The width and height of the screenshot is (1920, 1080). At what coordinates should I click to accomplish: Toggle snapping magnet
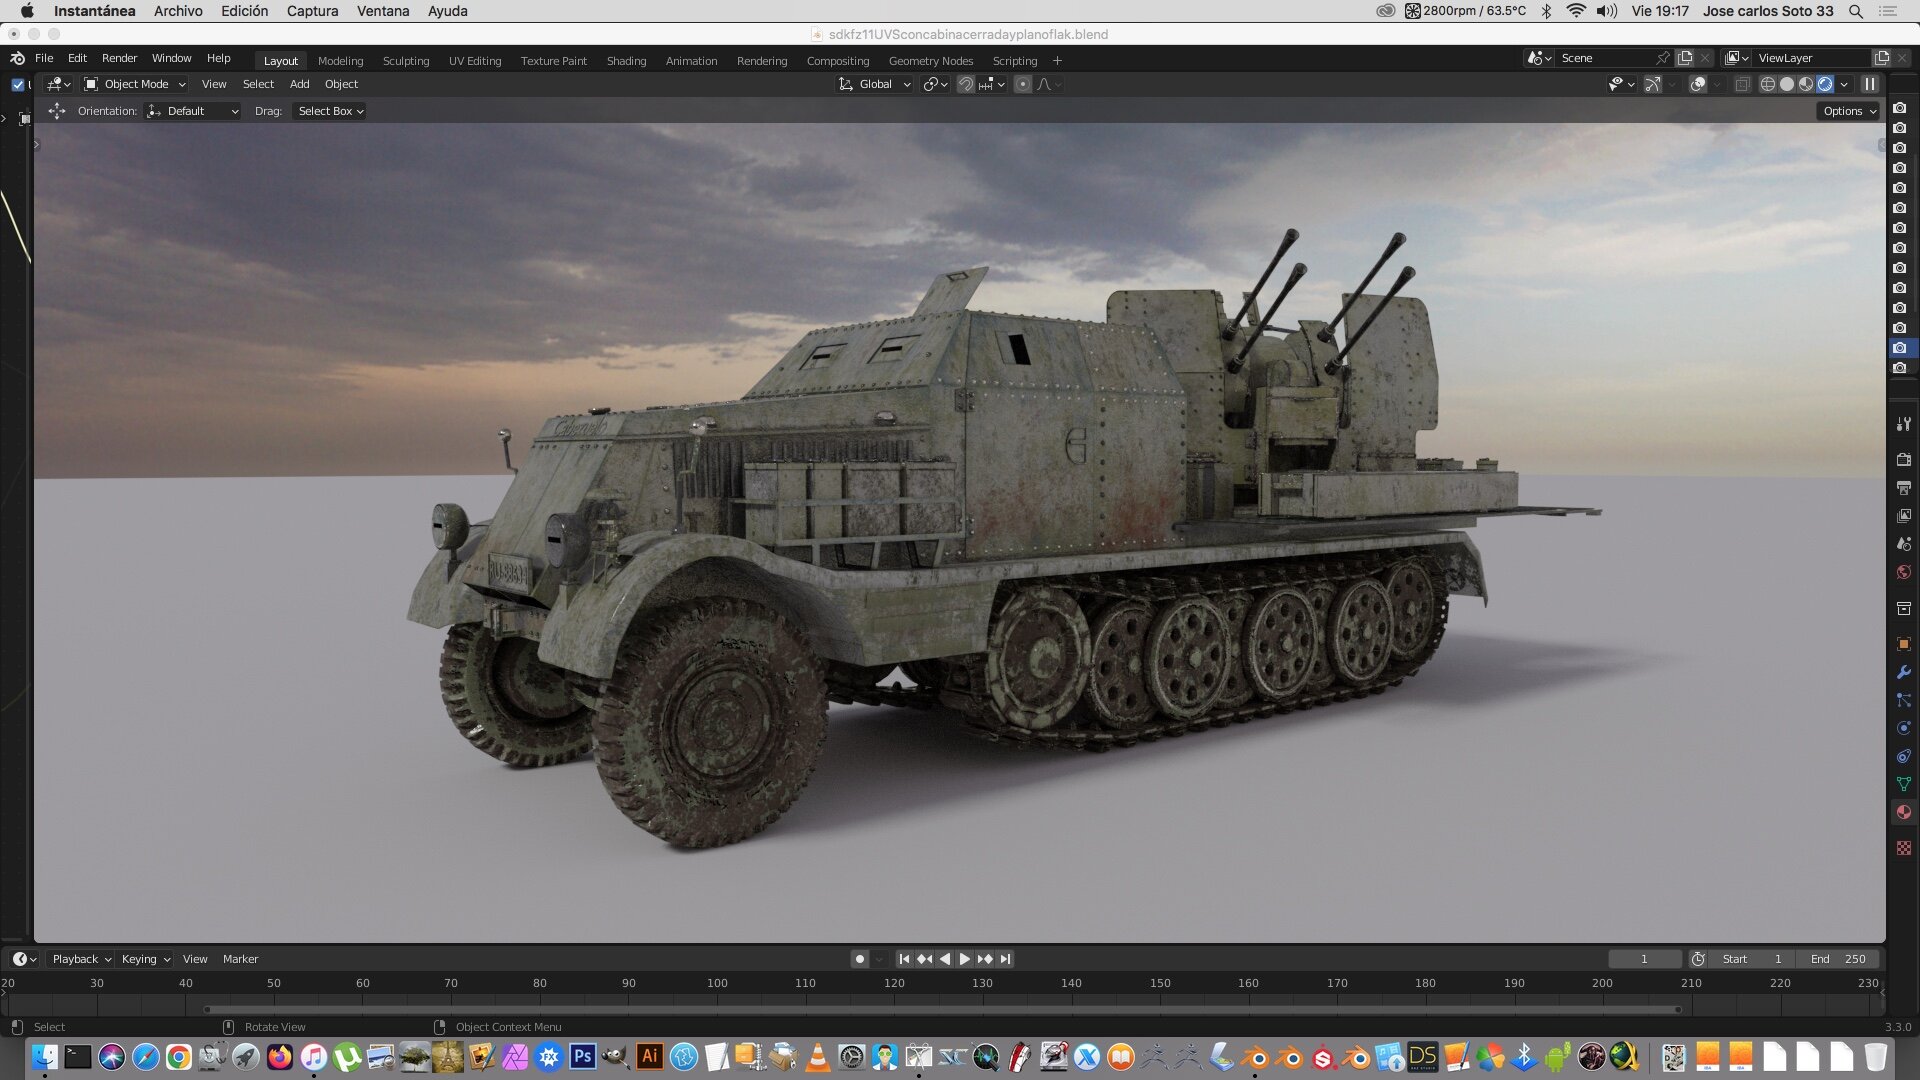pyautogui.click(x=965, y=84)
